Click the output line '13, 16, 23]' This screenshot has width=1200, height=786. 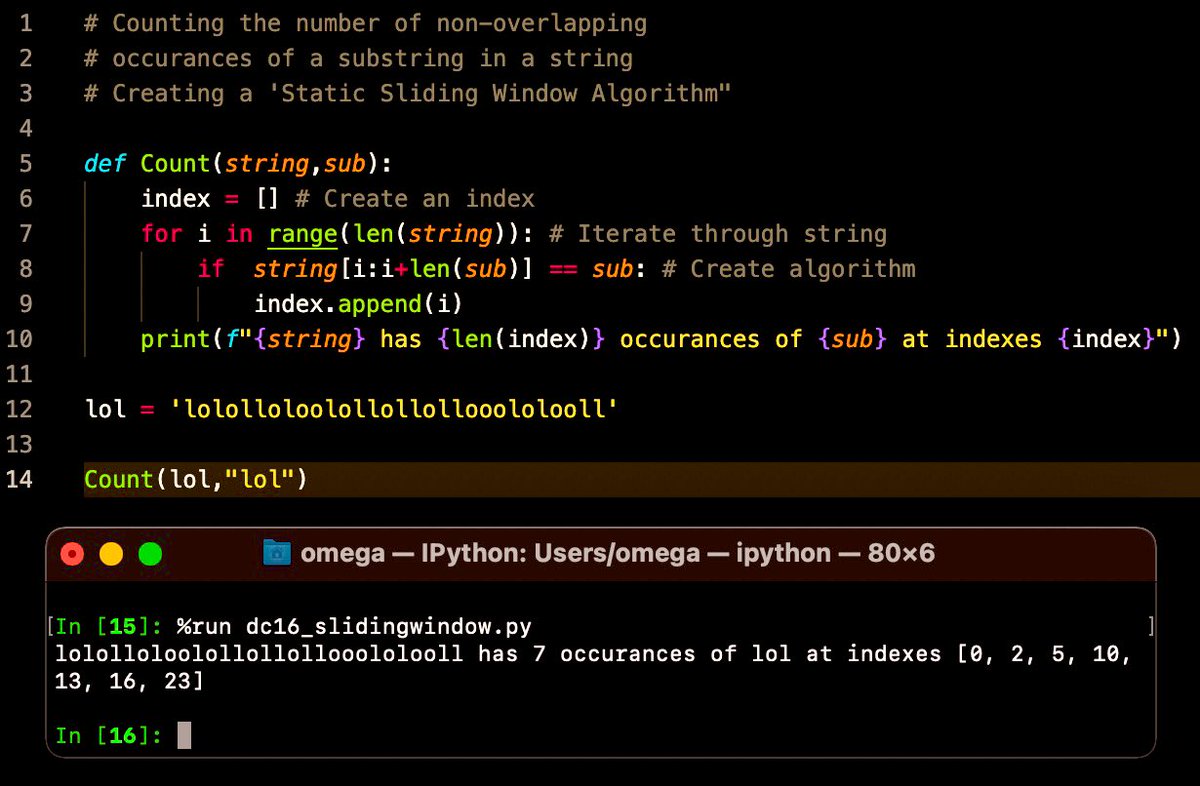pos(129,681)
